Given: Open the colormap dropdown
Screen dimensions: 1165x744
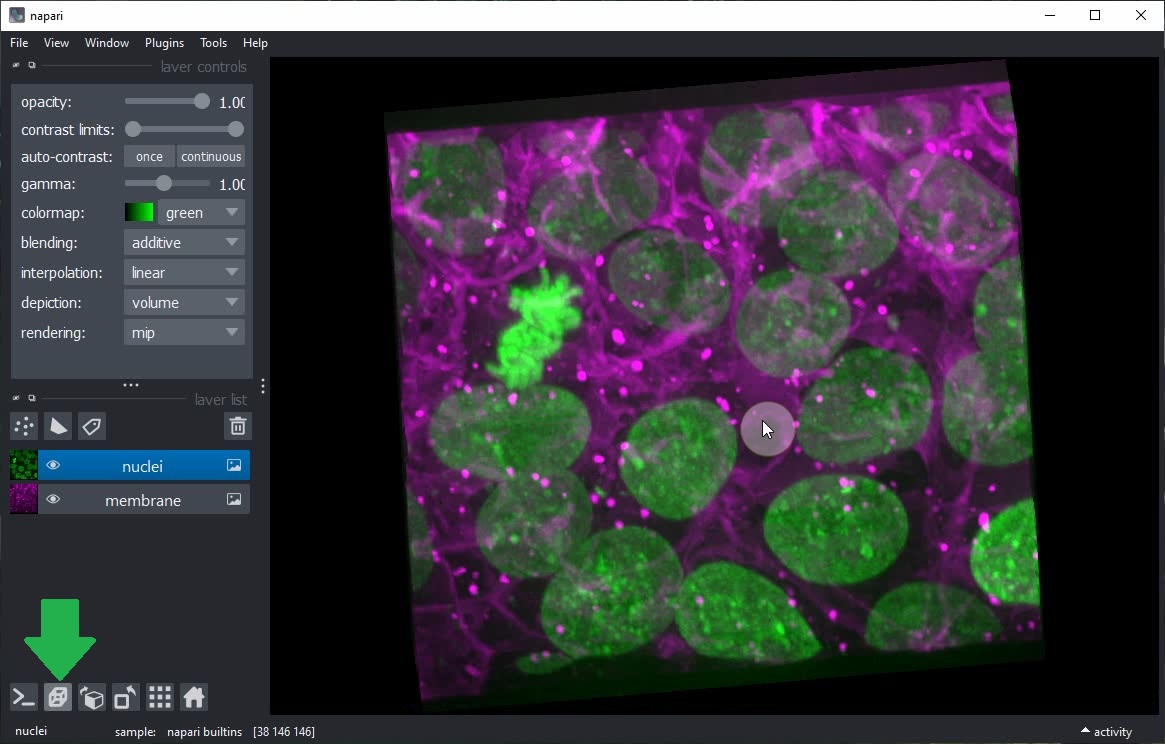Looking at the screenshot, I should [200, 213].
